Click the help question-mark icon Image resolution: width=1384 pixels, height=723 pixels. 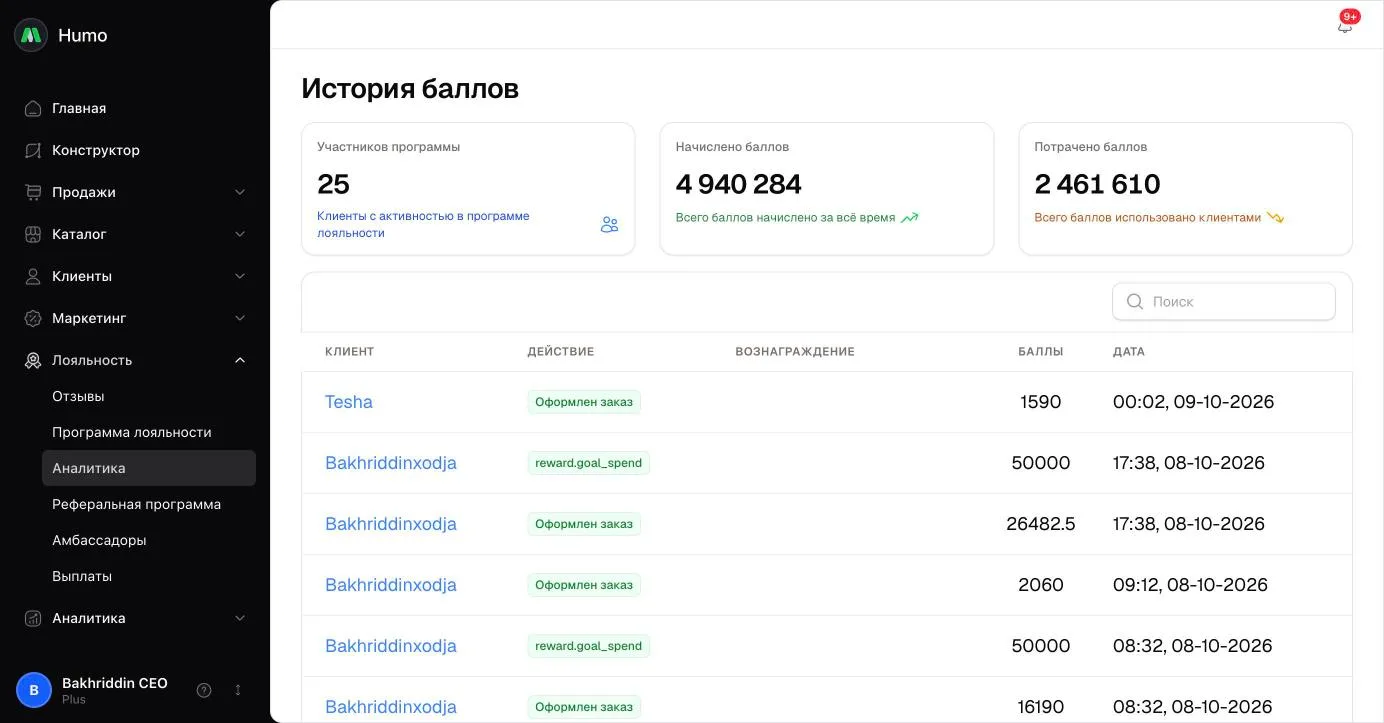(x=204, y=690)
